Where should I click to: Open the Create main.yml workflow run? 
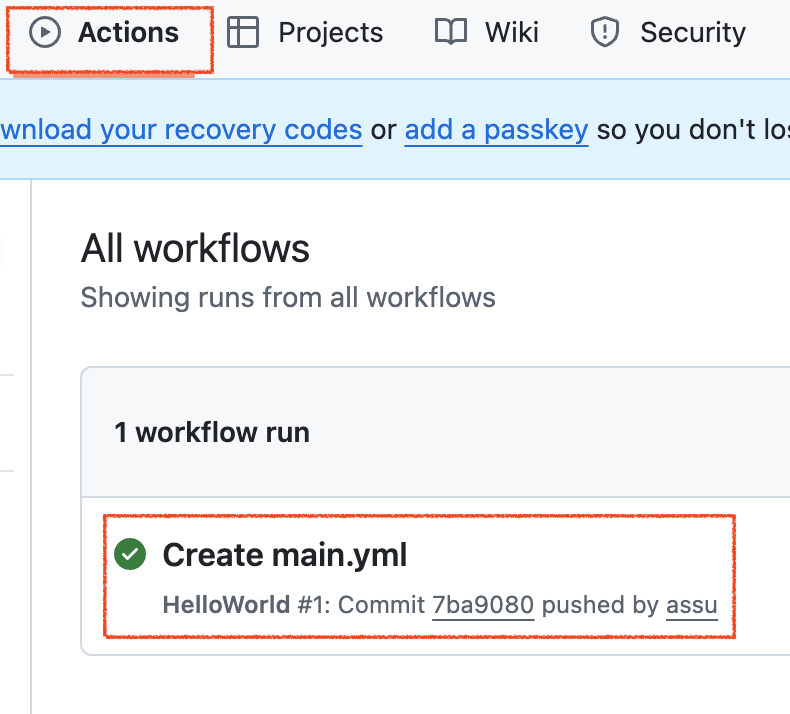pyautogui.click(x=285, y=555)
